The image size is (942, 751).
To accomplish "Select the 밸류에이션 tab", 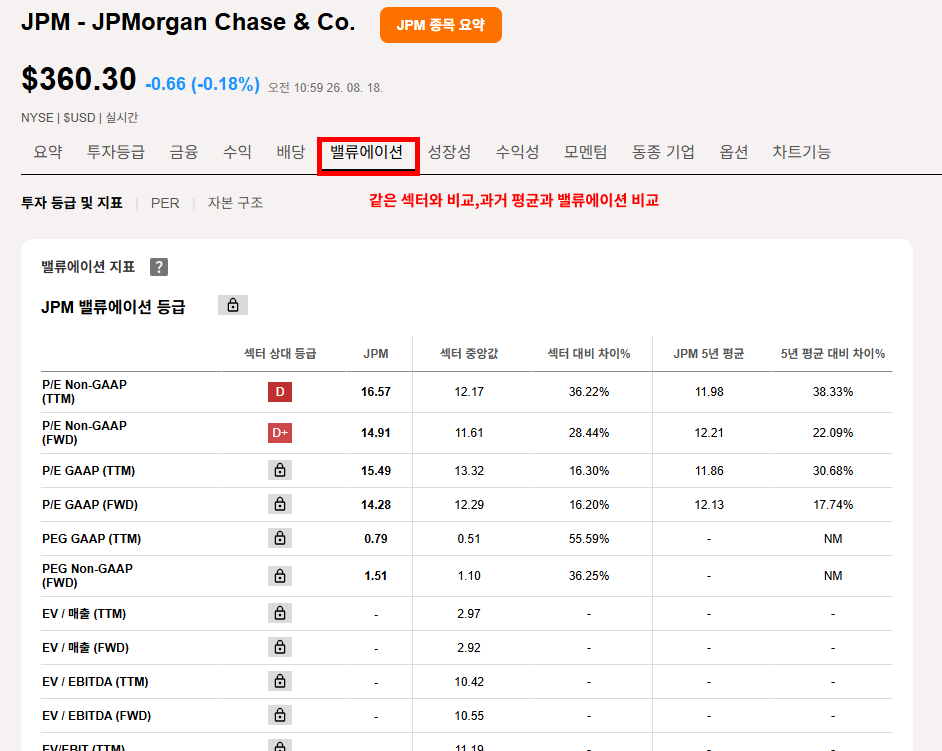I will tap(366, 152).
